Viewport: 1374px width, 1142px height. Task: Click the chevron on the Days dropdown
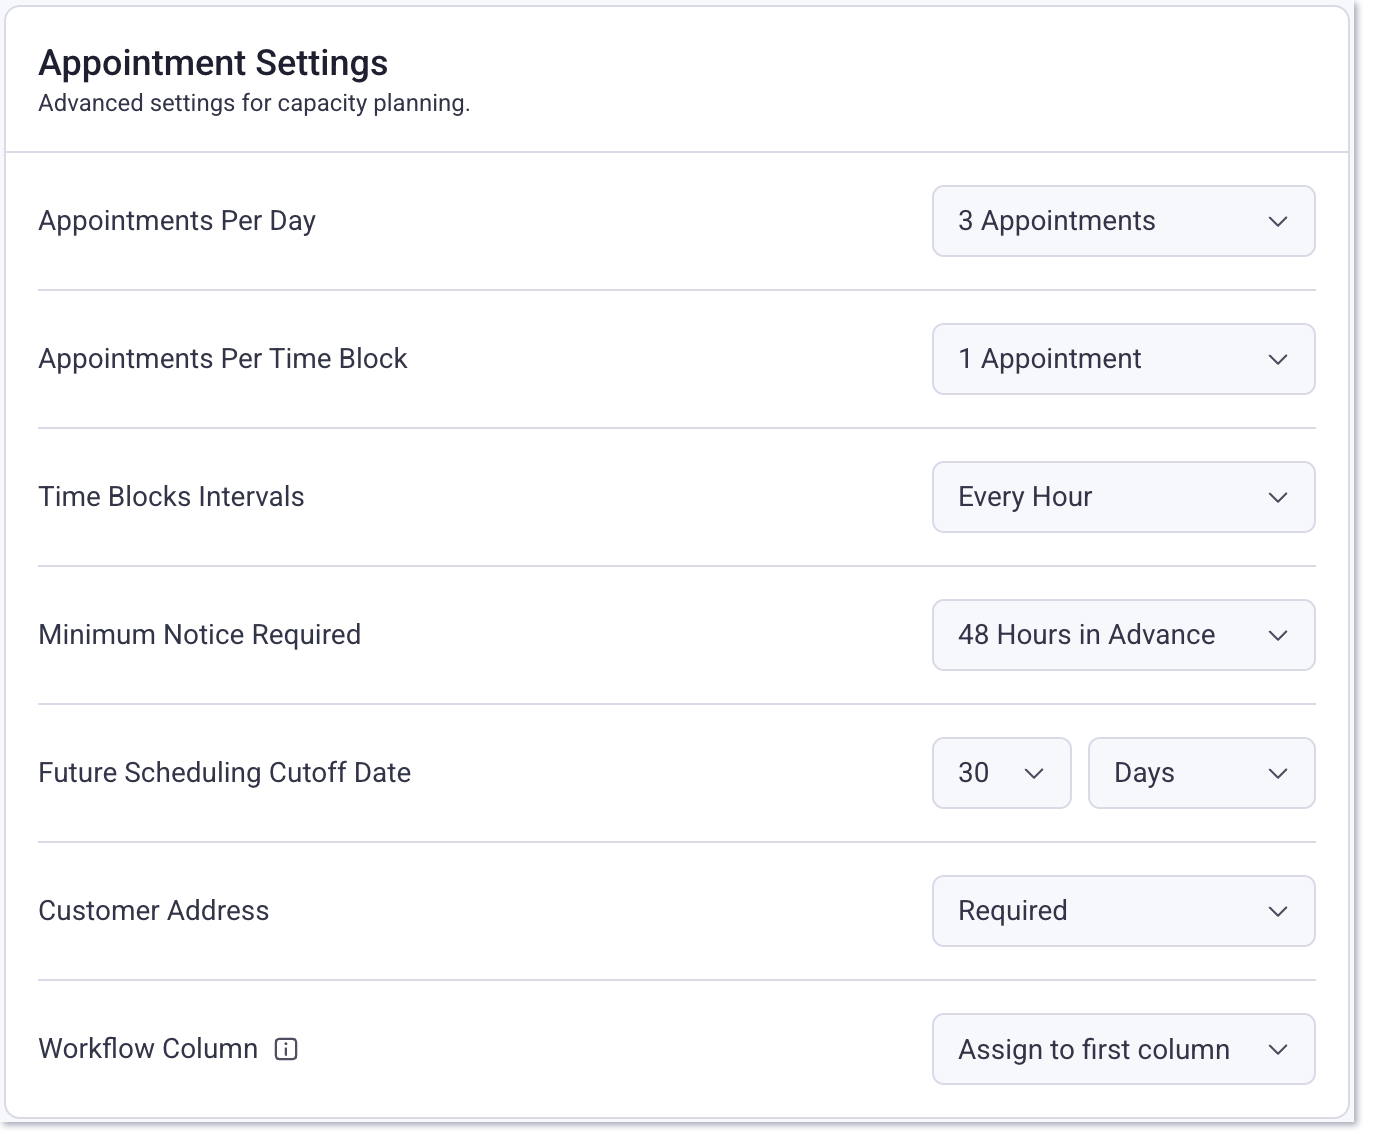1277,773
